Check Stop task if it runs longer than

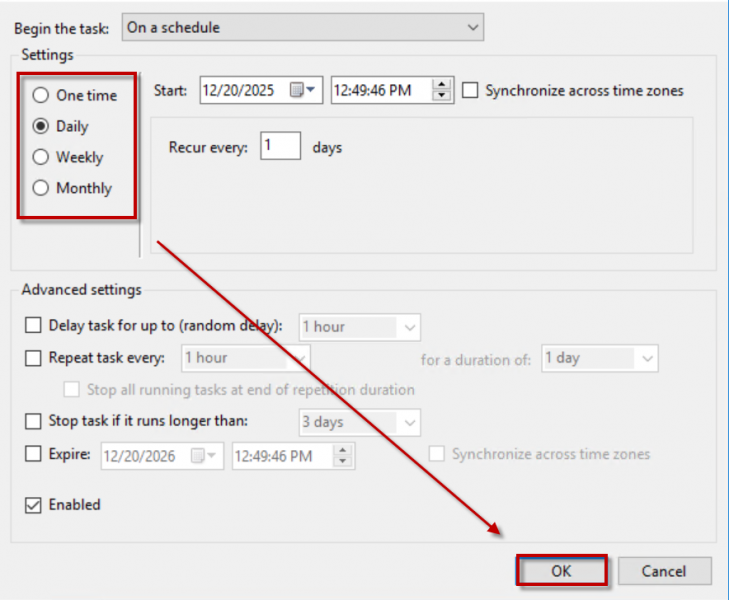click(33, 422)
